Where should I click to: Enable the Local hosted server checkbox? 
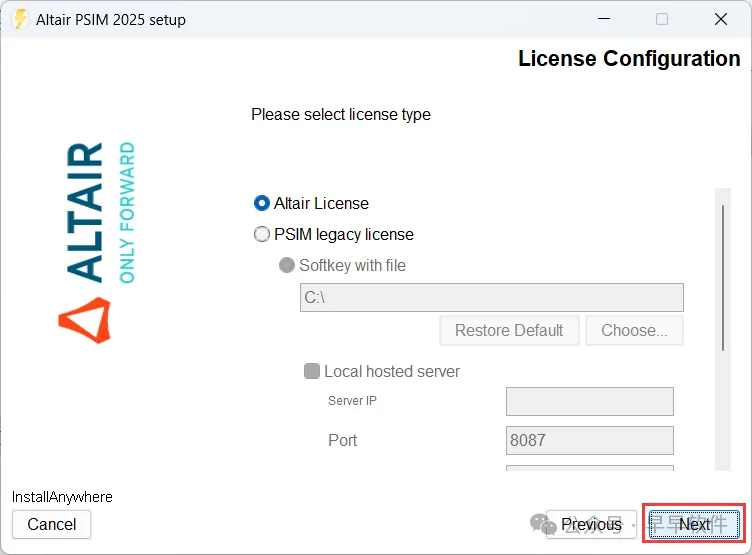click(312, 371)
